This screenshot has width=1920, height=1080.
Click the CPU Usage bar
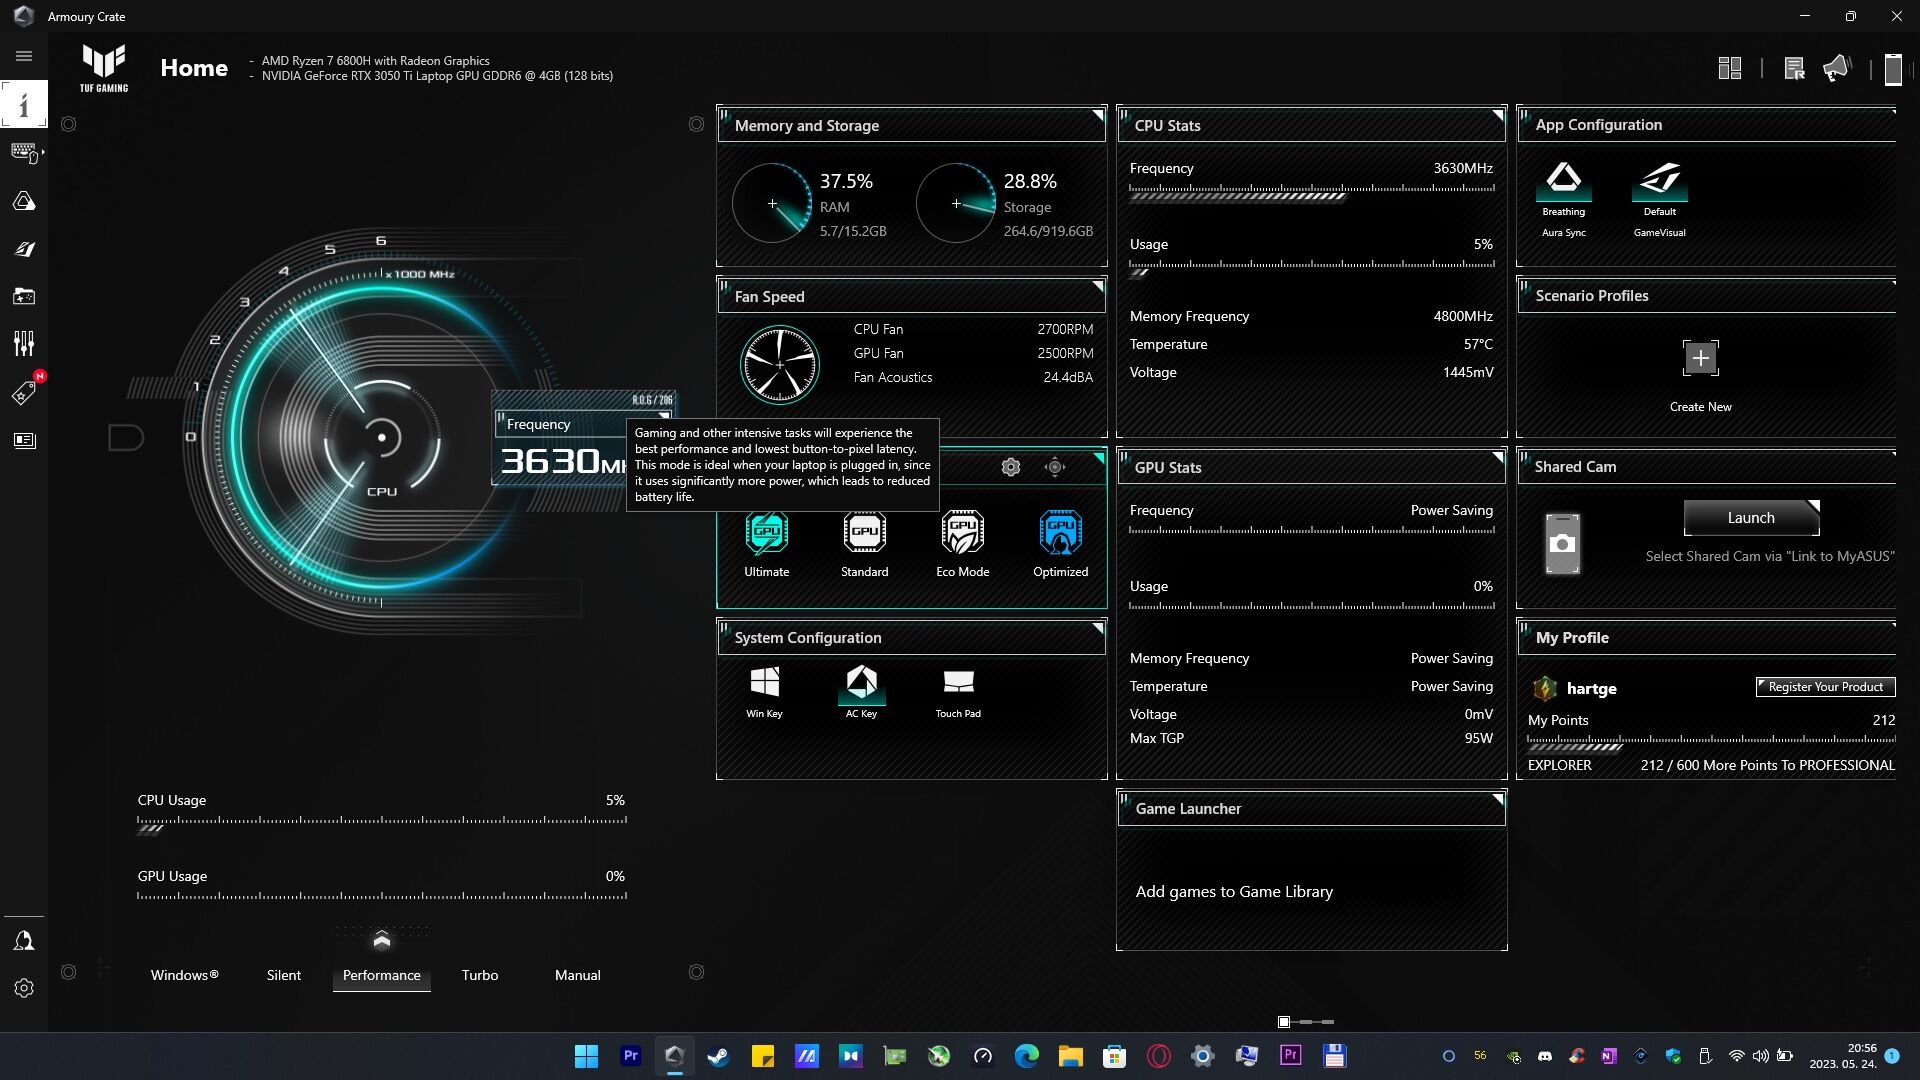click(x=382, y=823)
